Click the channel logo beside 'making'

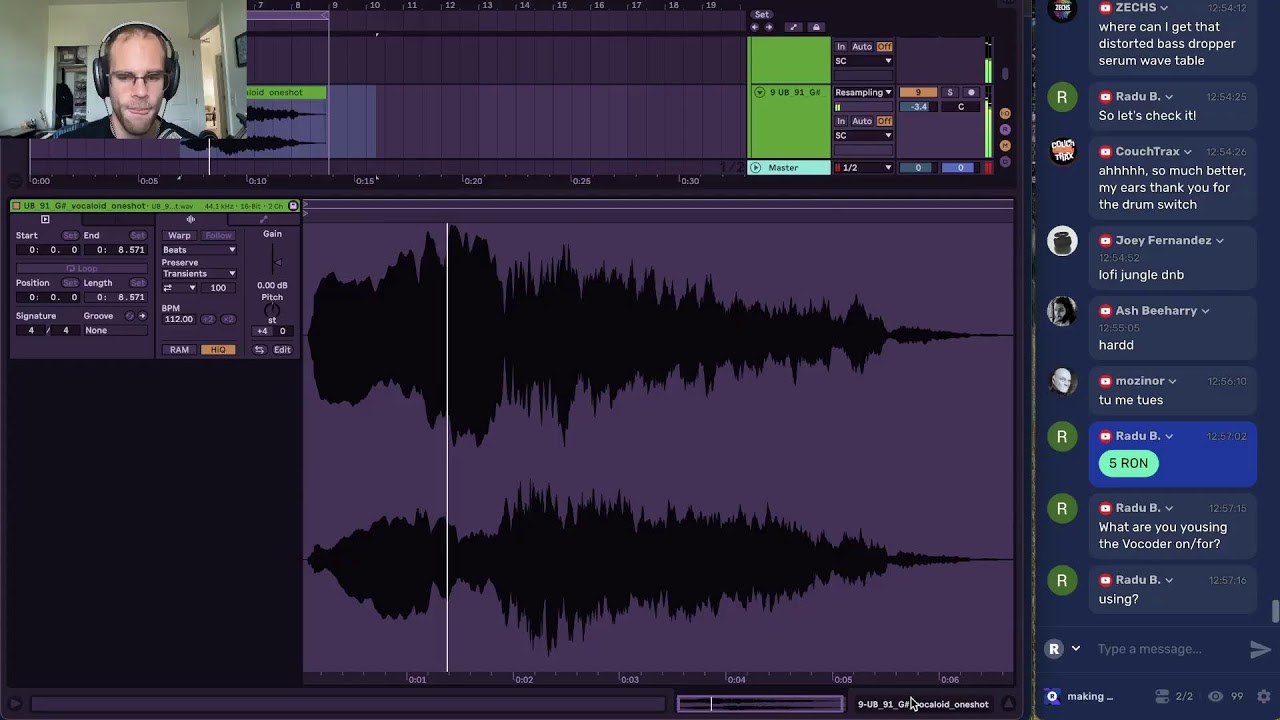coord(1052,696)
